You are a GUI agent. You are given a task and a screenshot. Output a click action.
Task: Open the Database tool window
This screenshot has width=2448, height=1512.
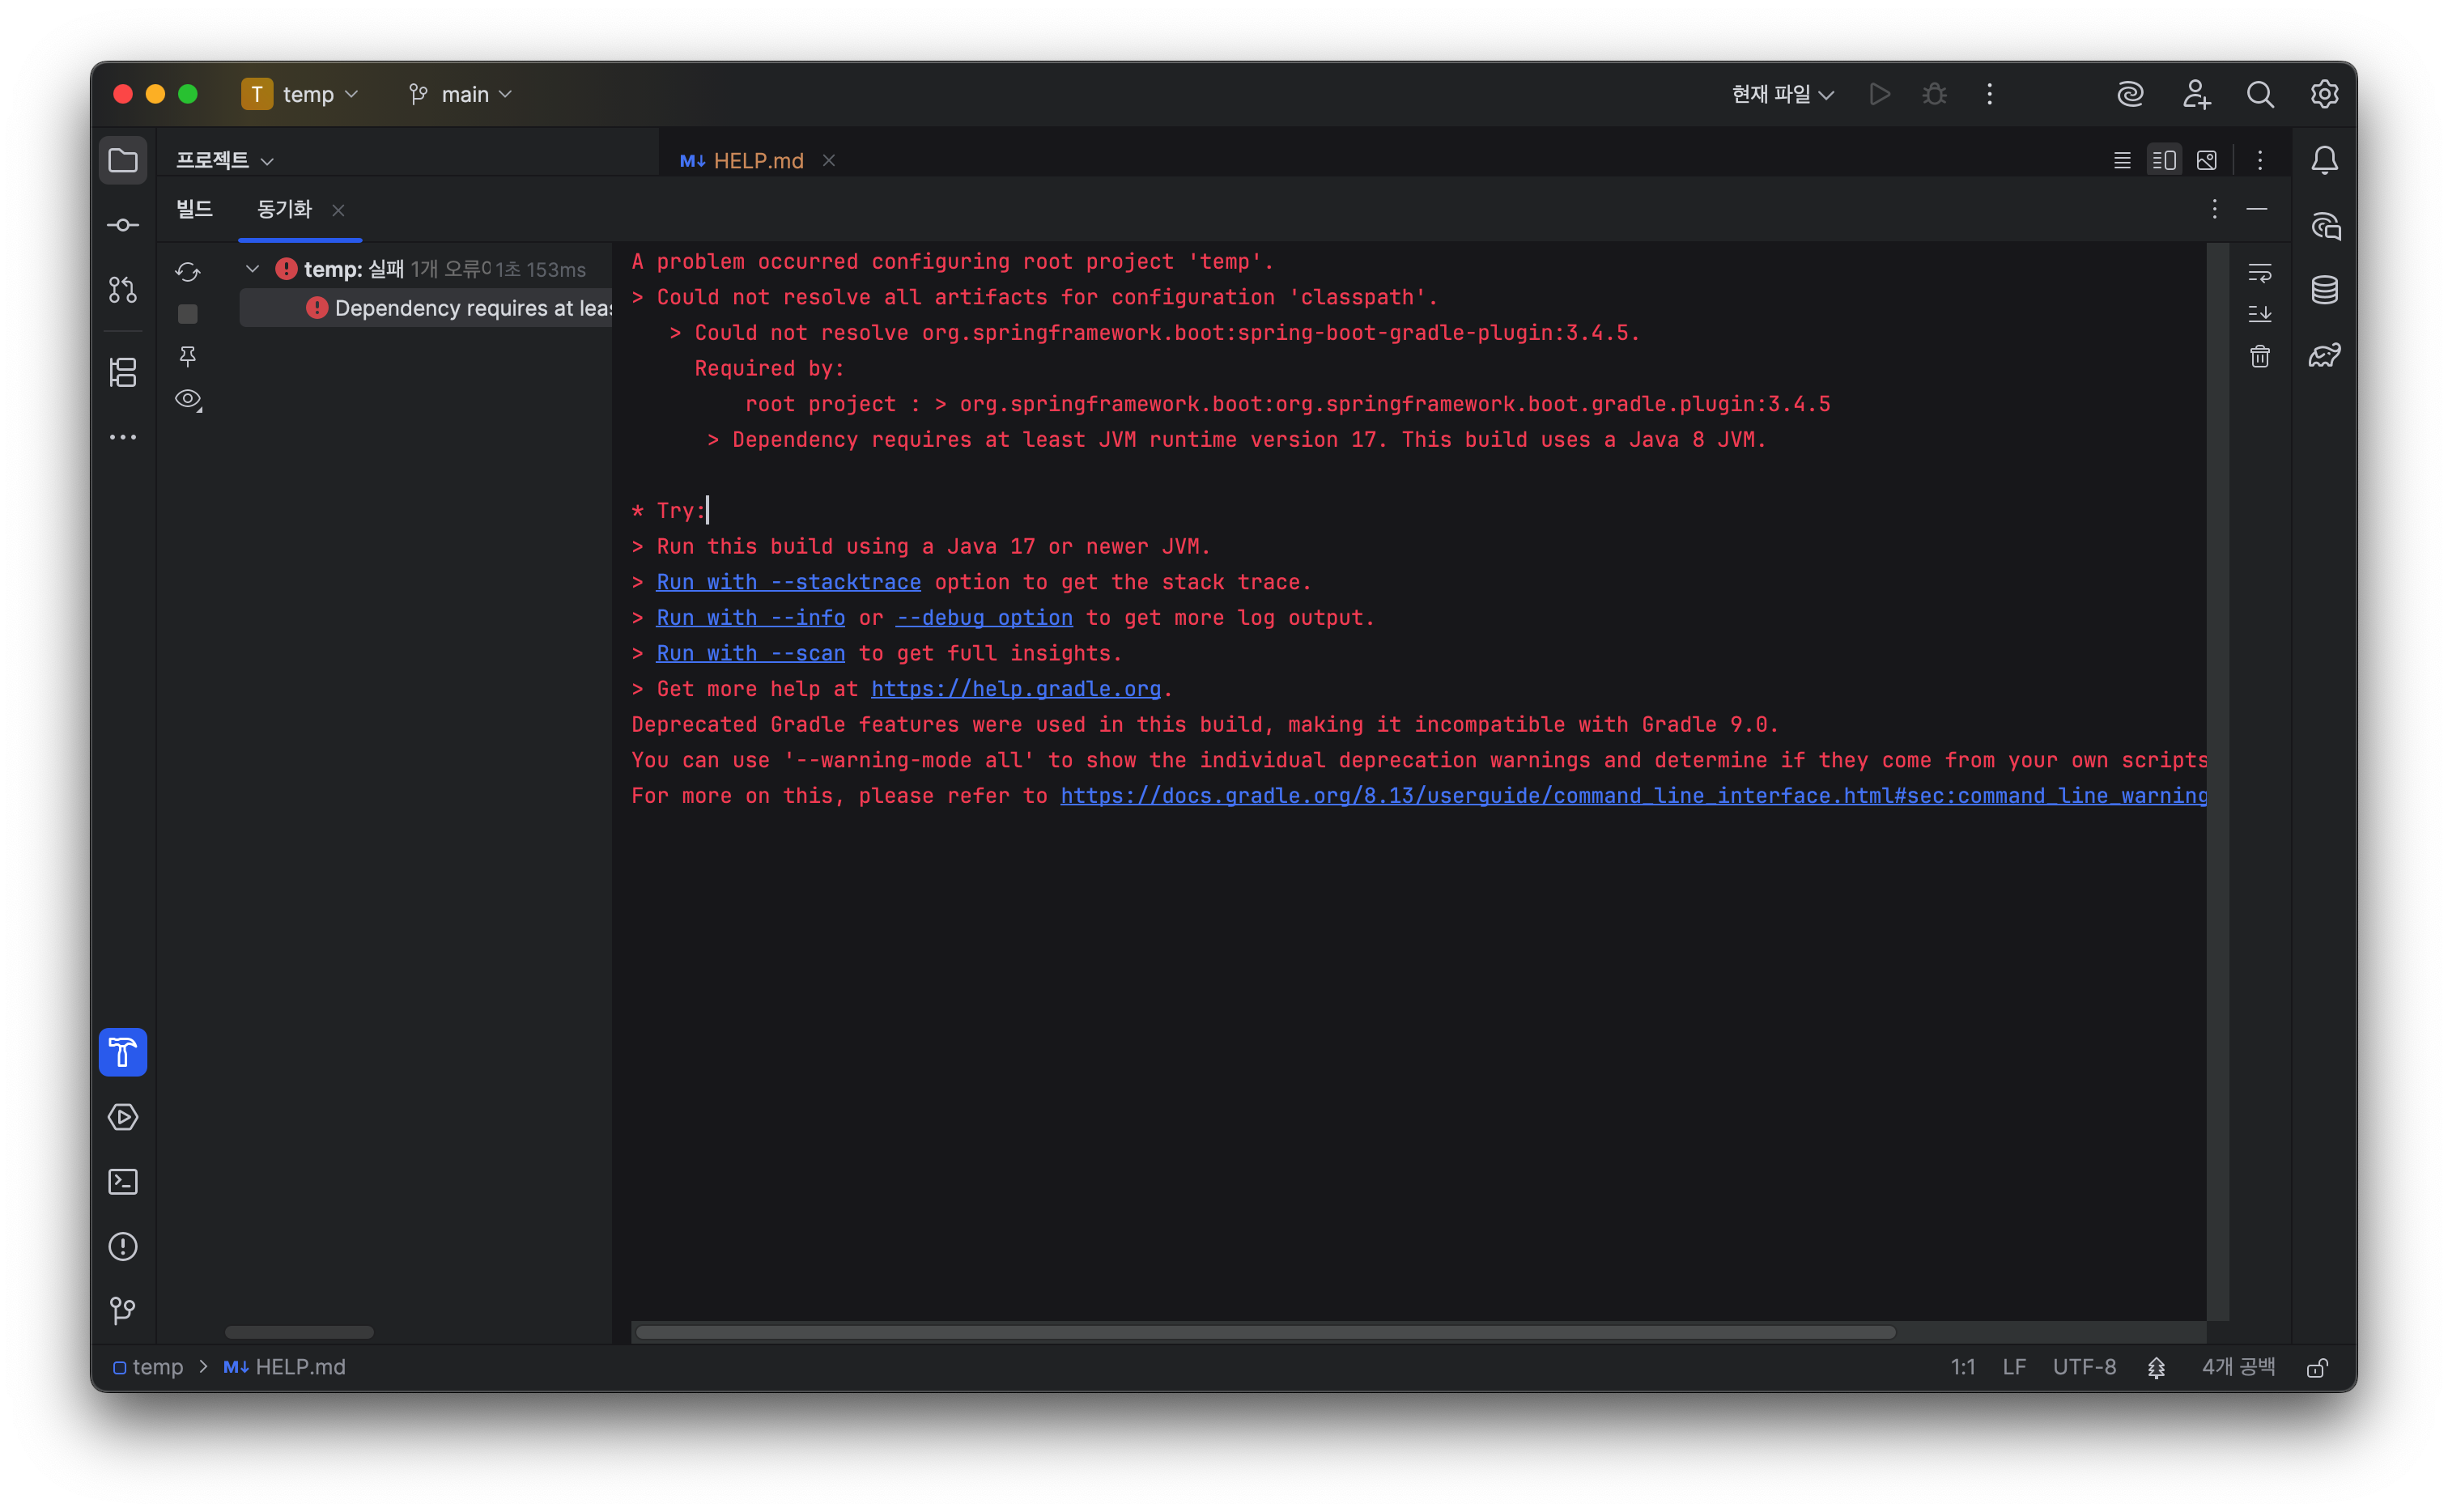pos(2324,290)
